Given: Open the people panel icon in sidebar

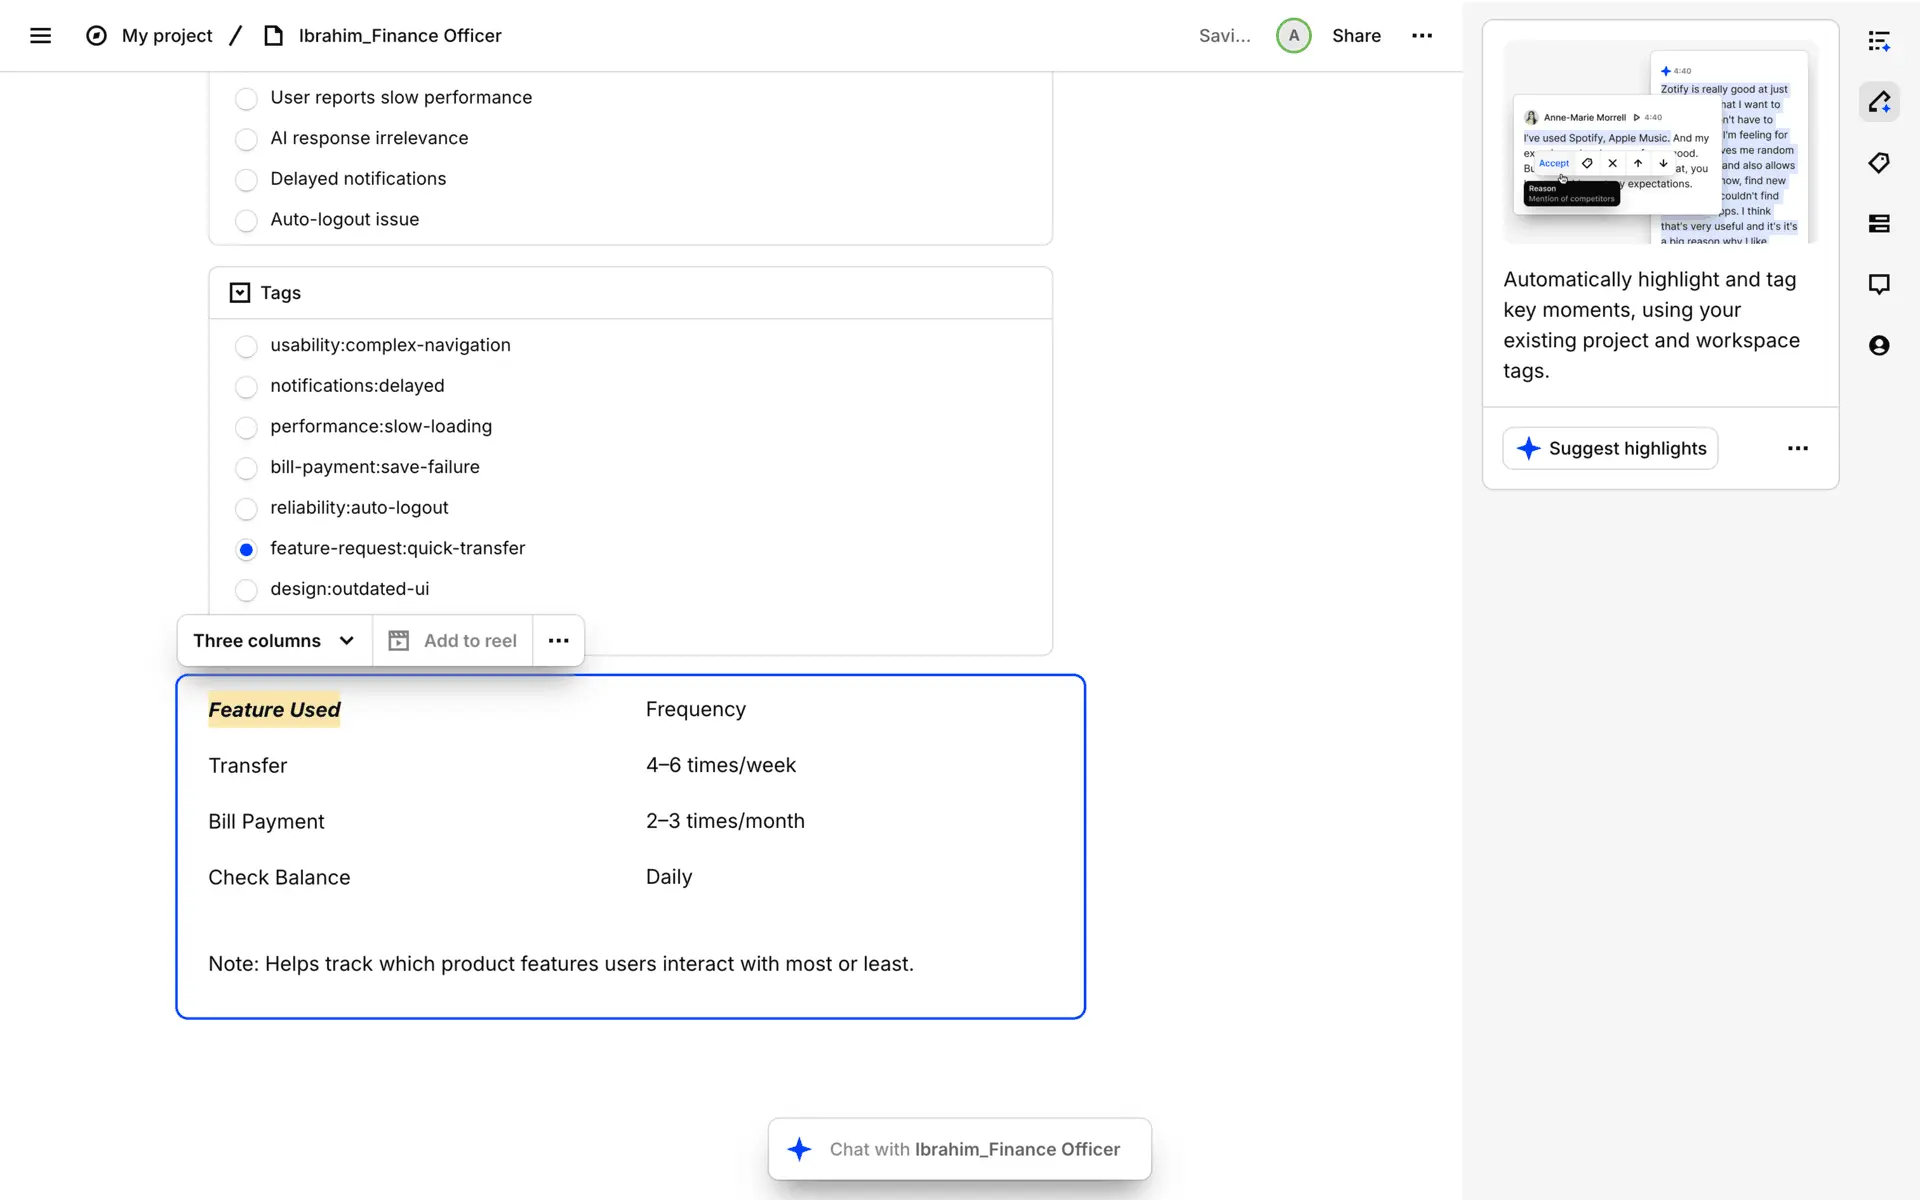Looking at the screenshot, I should (x=1879, y=346).
